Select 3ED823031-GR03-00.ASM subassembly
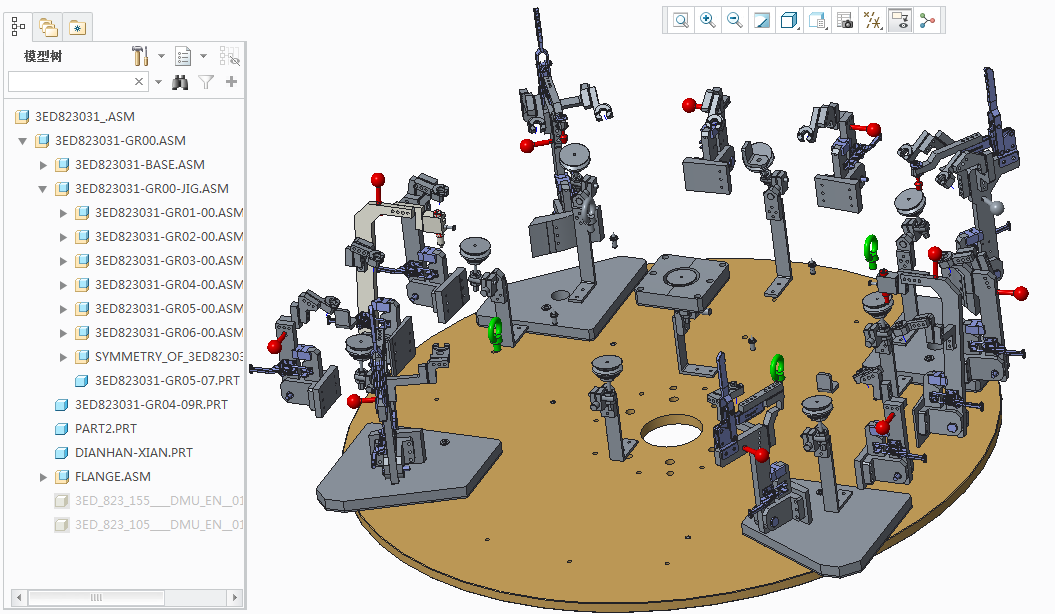 click(169, 260)
